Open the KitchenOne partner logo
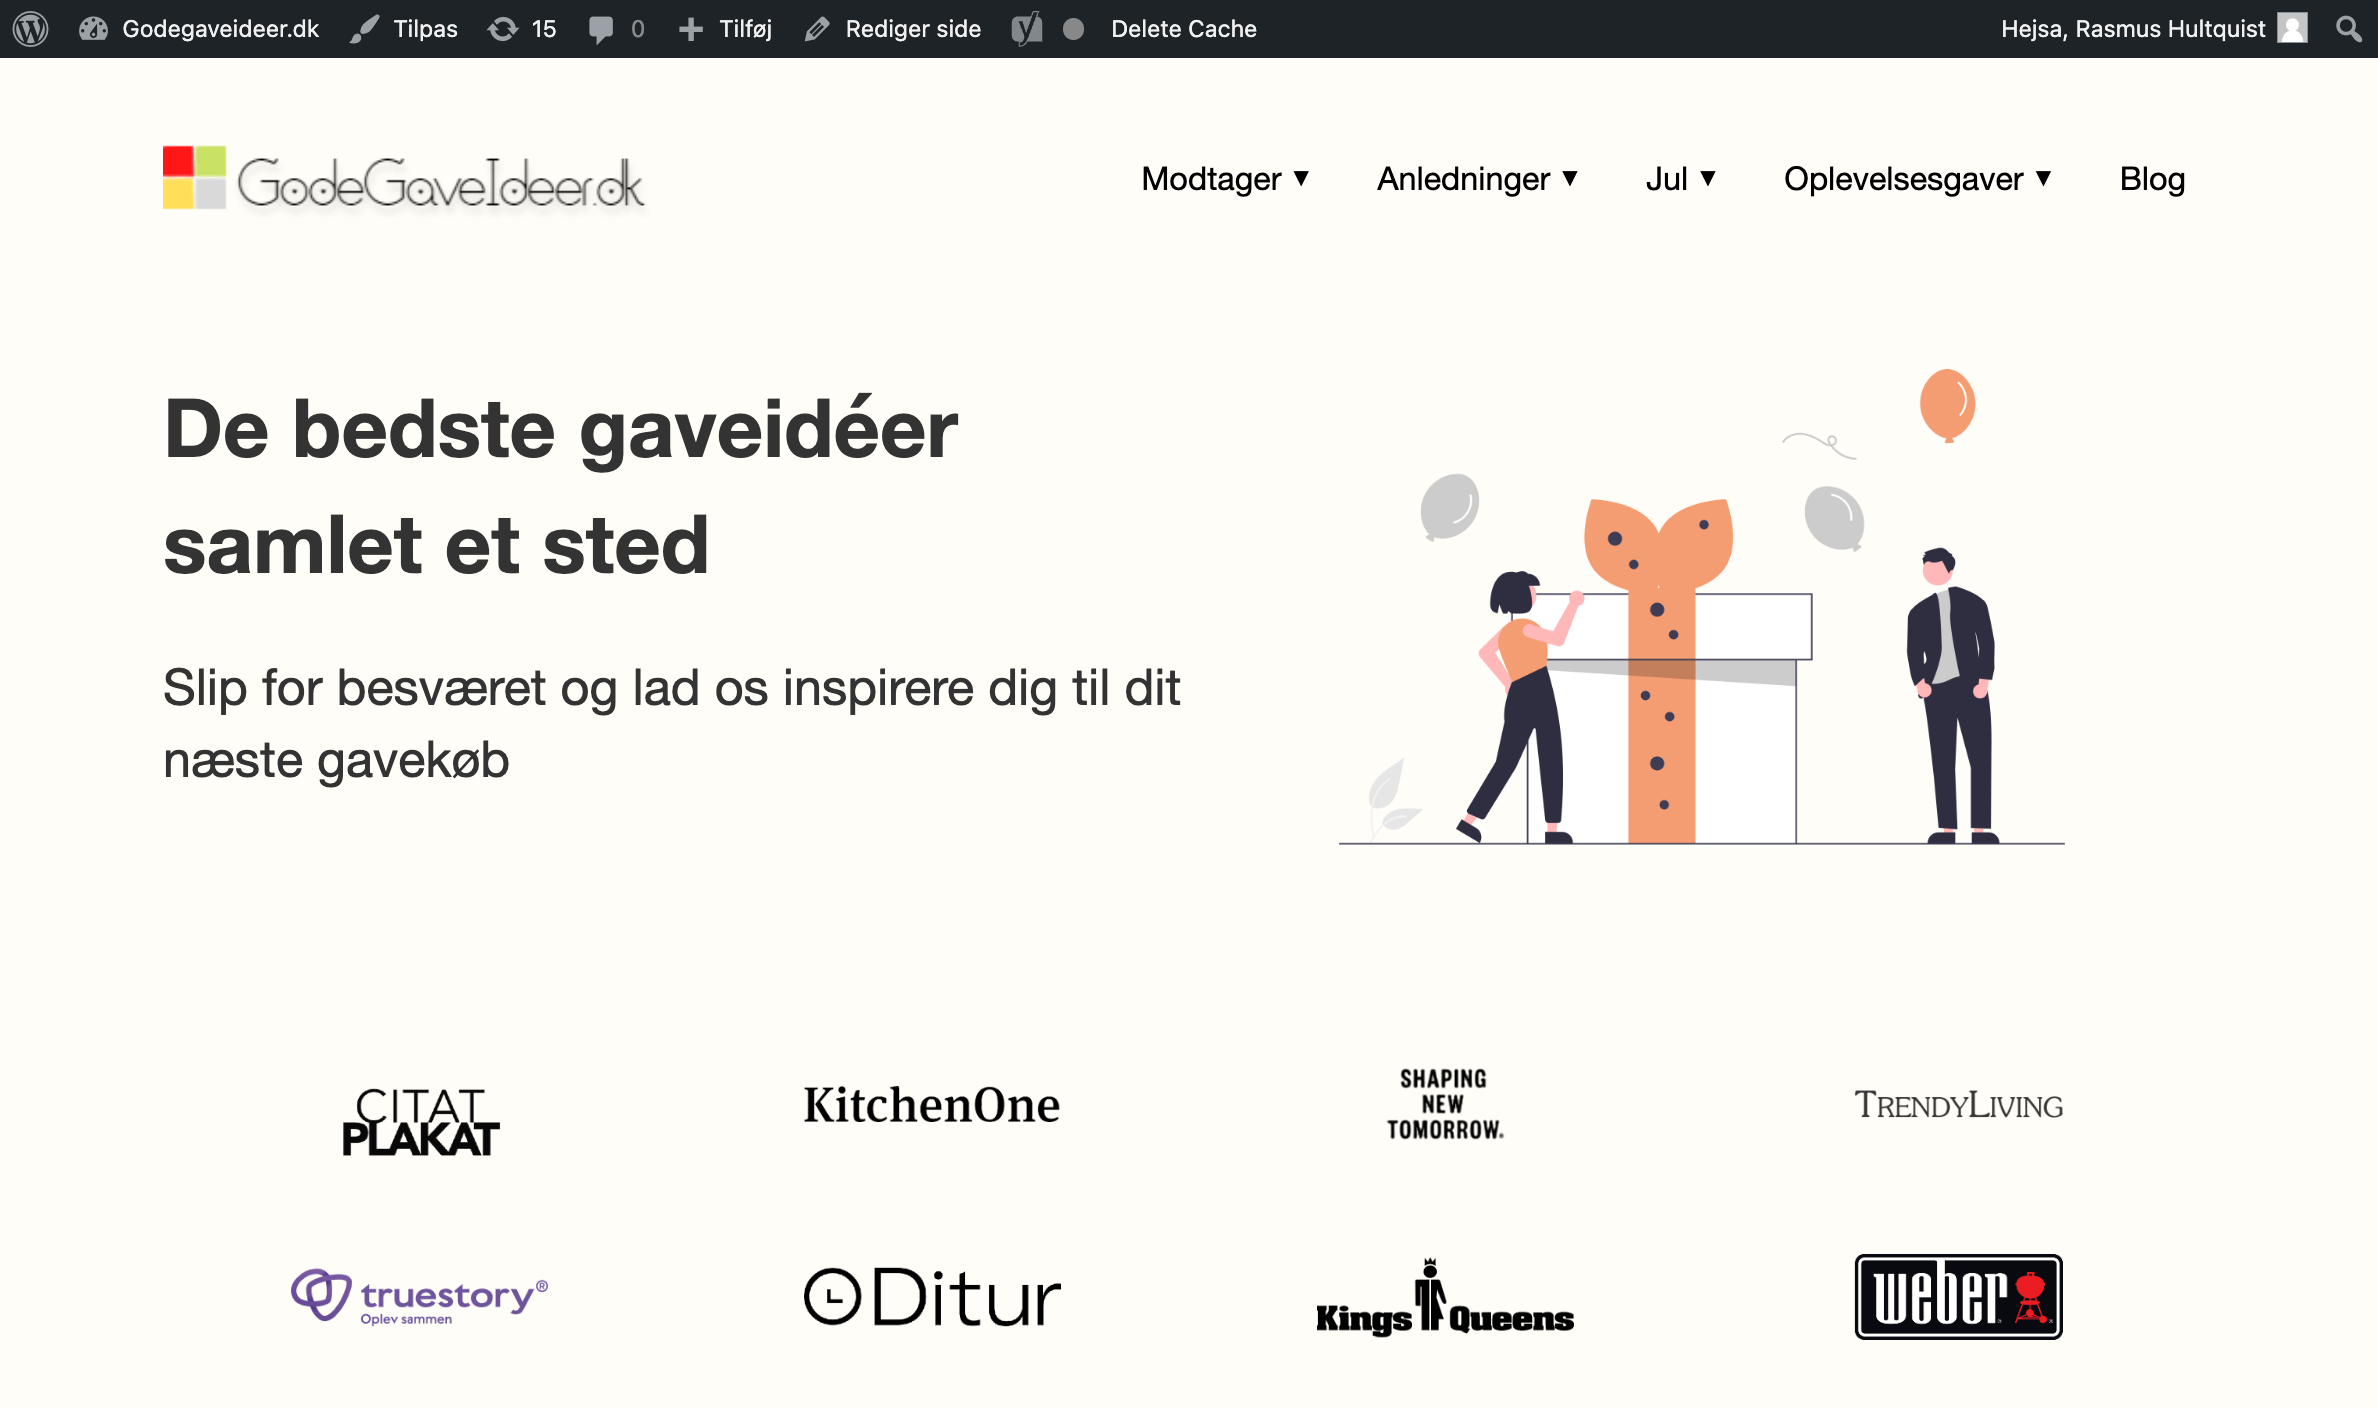The image size is (2378, 1408). [x=931, y=1105]
